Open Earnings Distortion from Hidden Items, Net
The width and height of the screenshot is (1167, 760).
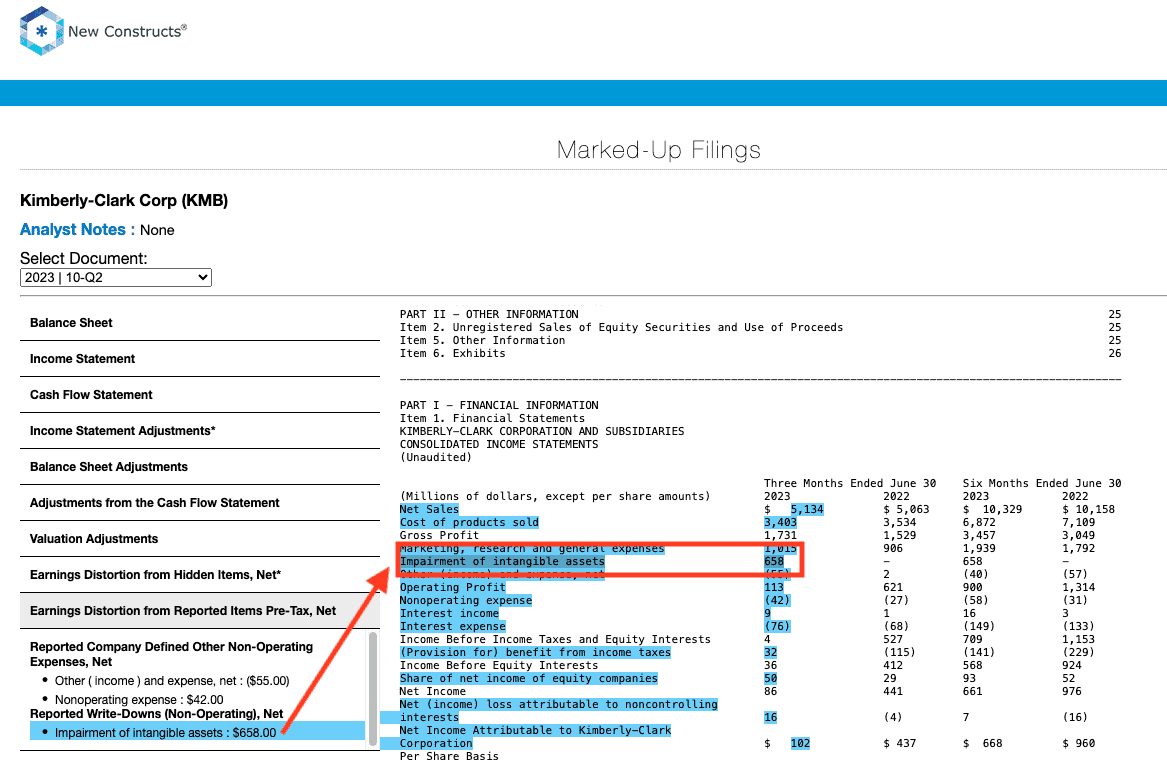tap(199, 575)
